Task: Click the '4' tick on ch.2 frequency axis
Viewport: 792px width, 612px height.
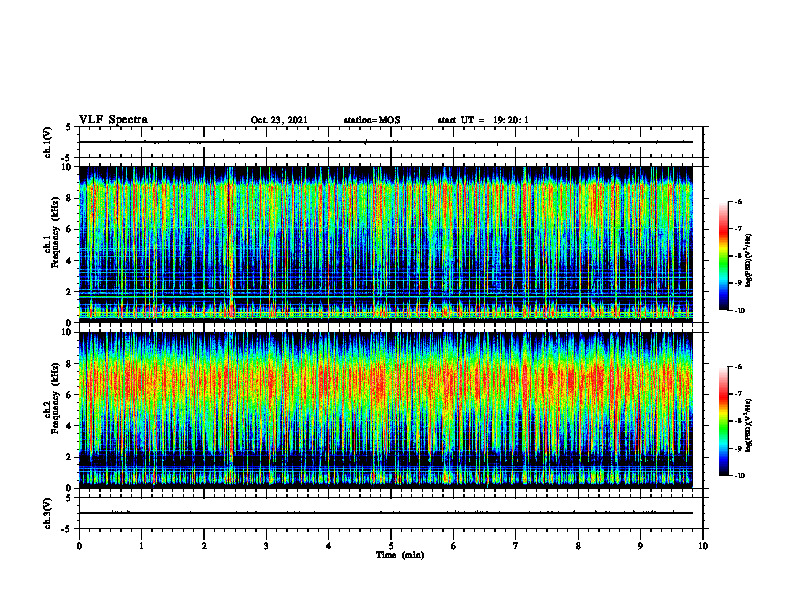Action: pos(69,426)
